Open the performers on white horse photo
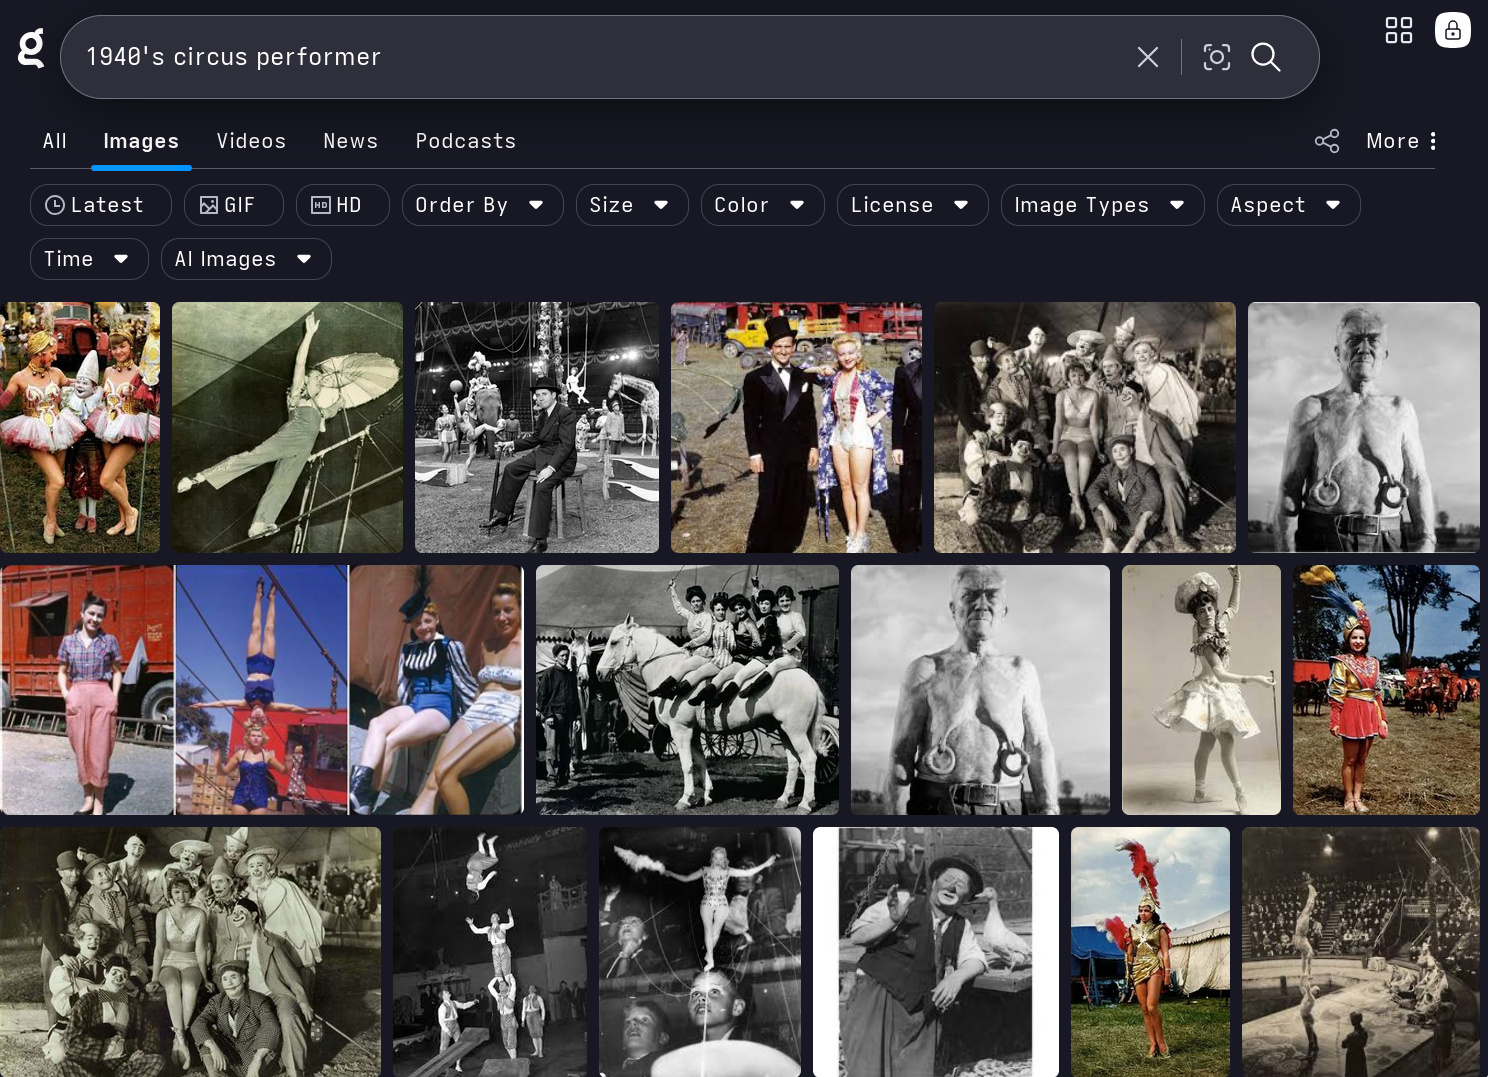1488x1077 pixels. (x=688, y=690)
